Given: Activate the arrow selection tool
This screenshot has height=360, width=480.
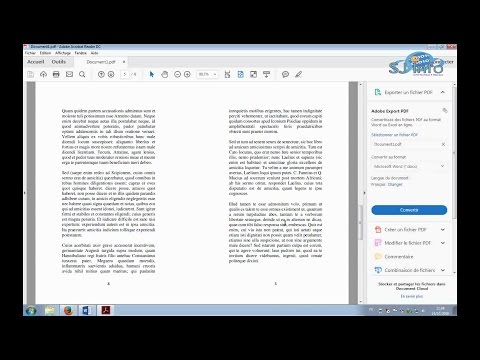Looking at the screenshot, I should (x=152, y=74).
